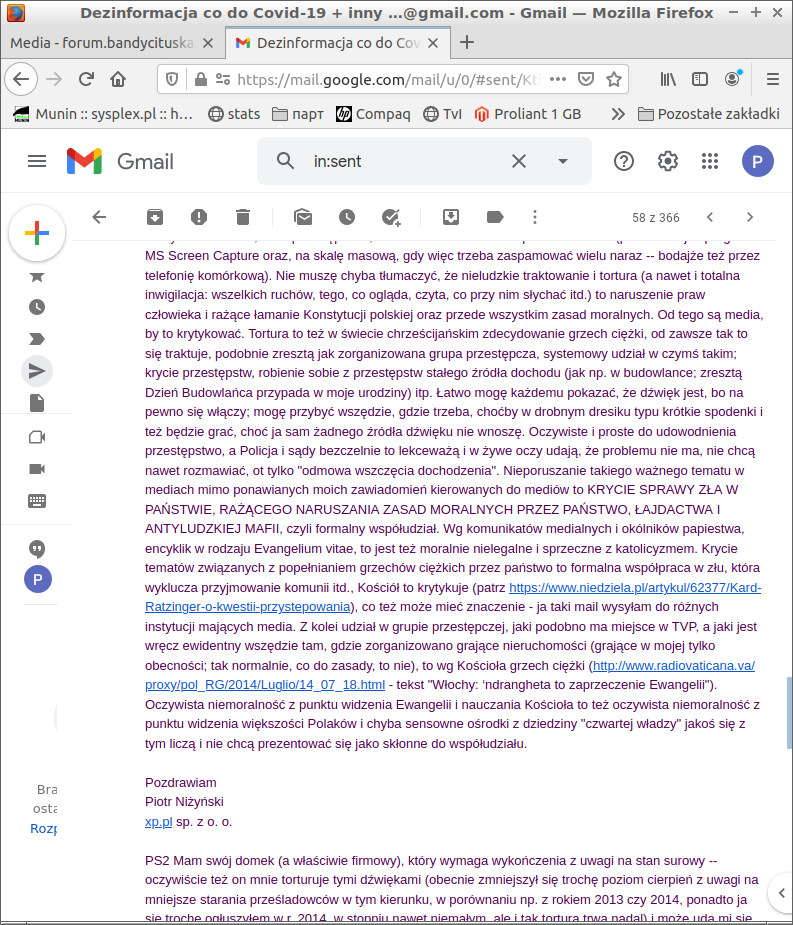793x925 pixels.
Task: Open More options three-dot menu
Action: pyautogui.click(x=535, y=217)
